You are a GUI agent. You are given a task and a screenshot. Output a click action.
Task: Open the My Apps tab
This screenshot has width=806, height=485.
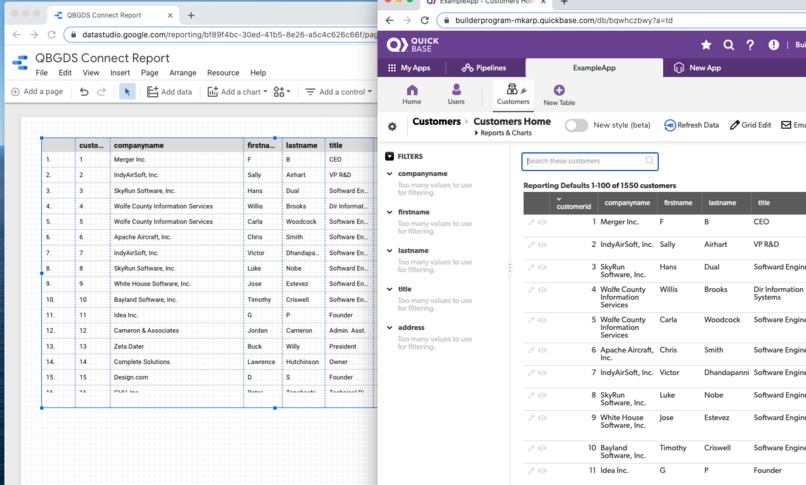coord(409,68)
